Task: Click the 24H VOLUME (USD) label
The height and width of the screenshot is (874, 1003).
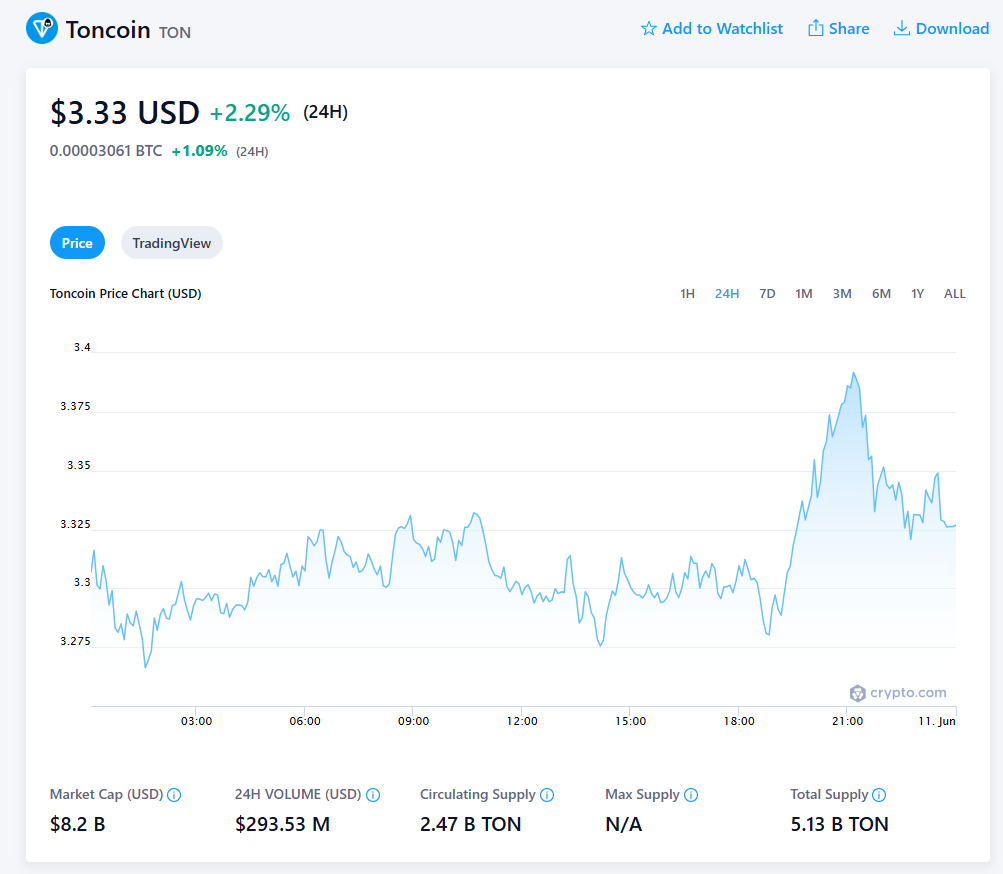Action: point(298,795)
